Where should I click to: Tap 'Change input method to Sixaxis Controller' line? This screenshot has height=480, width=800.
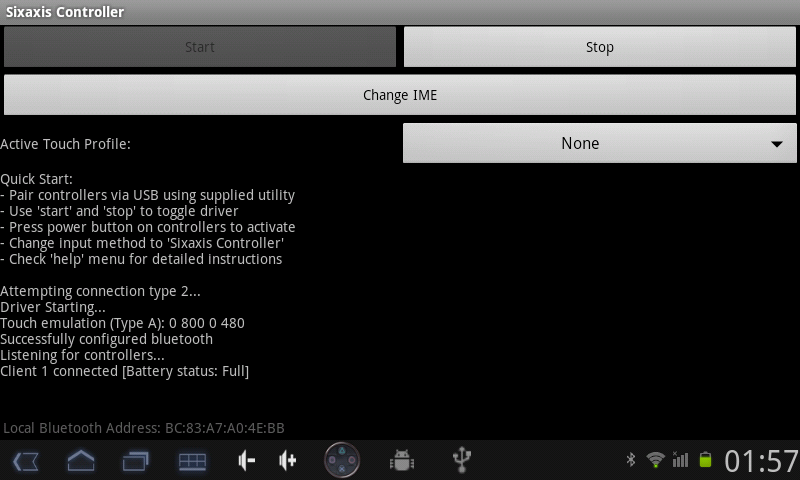click(x=142, y=243)
